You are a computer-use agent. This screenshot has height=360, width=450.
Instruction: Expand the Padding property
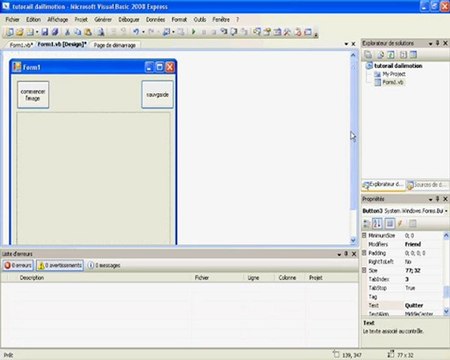364,253
